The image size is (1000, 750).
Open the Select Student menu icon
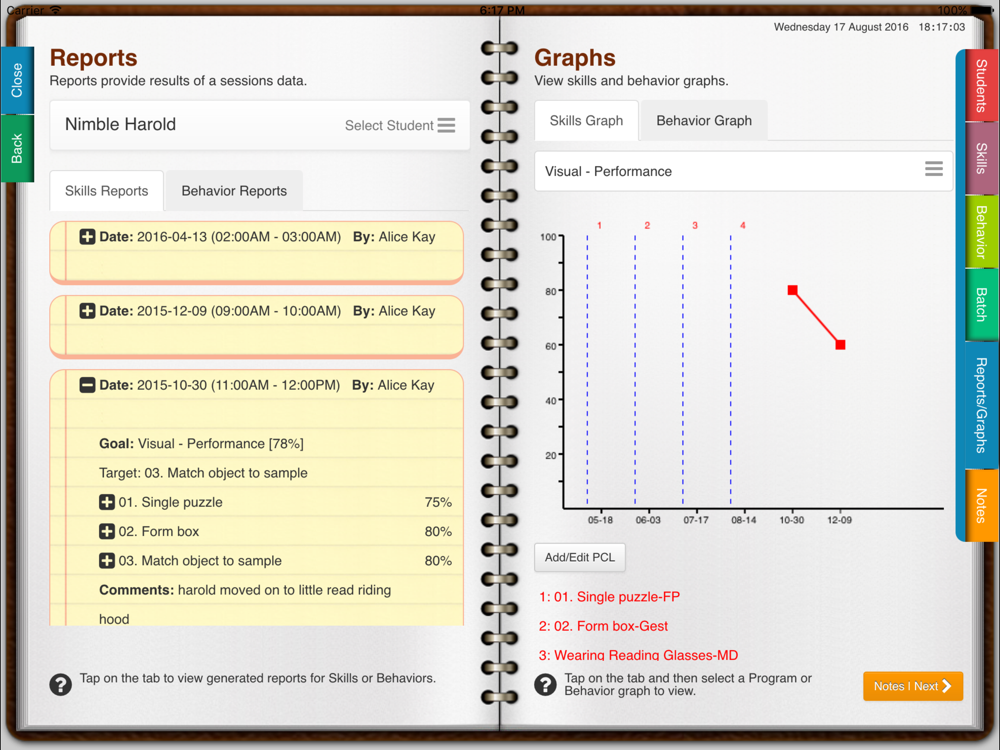(x=446, y=125)
